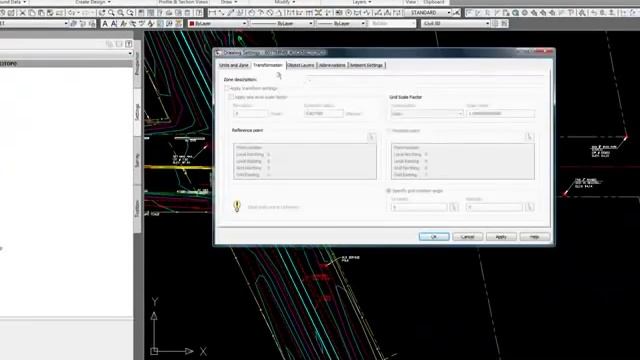The height and width of the screenshot is (360, 640).
Task: Click the Elevation input field
Action: click(x=251, y=113)
